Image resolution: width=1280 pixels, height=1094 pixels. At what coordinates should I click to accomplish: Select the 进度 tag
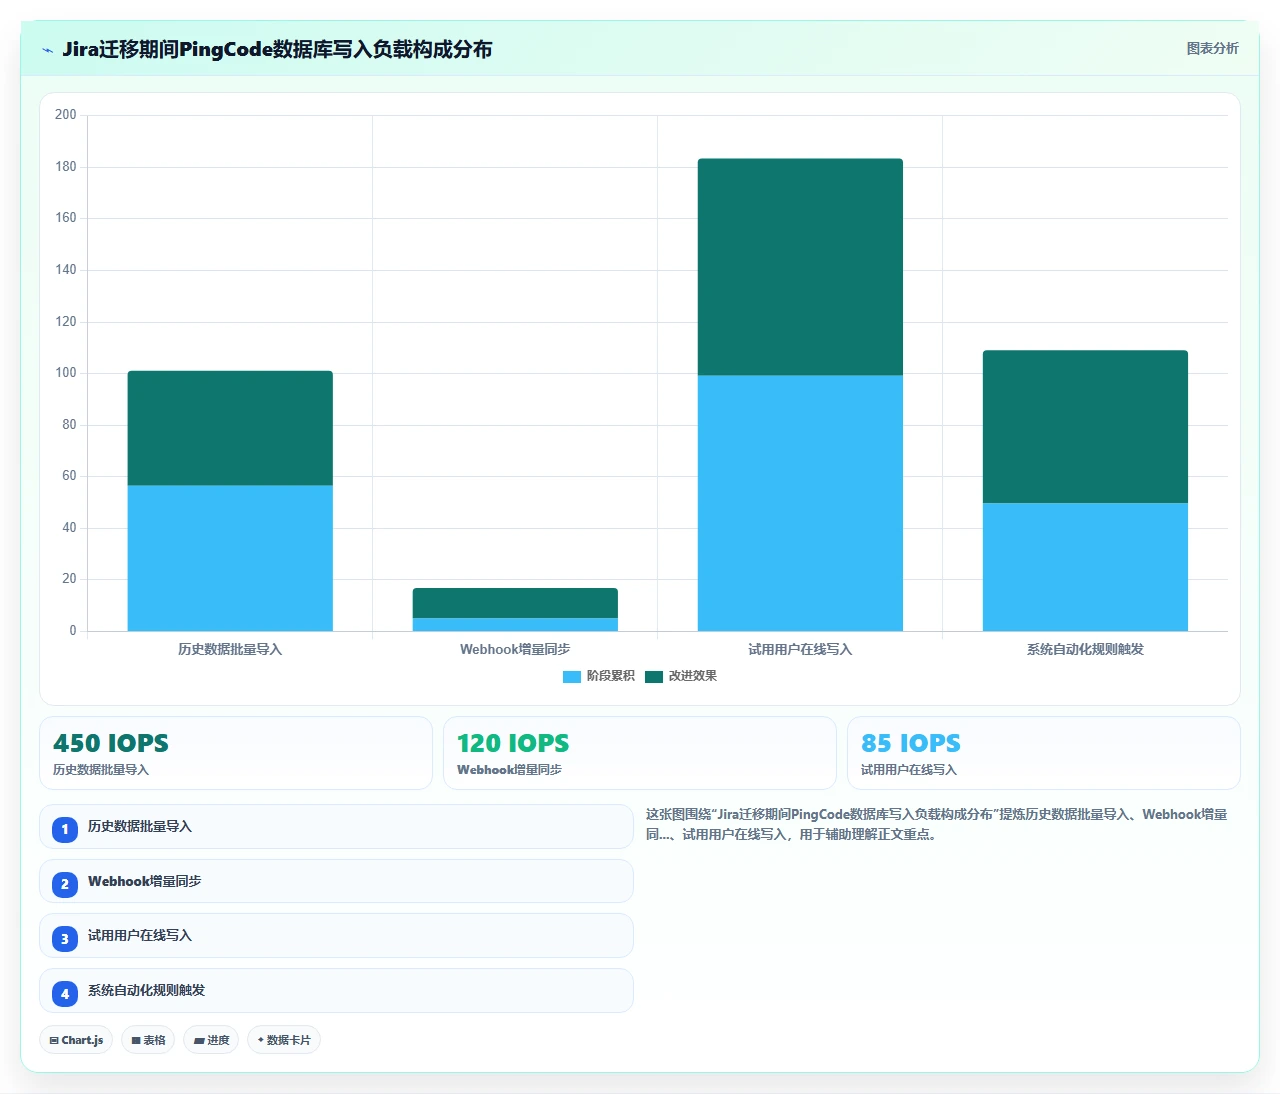point(211,1040)
